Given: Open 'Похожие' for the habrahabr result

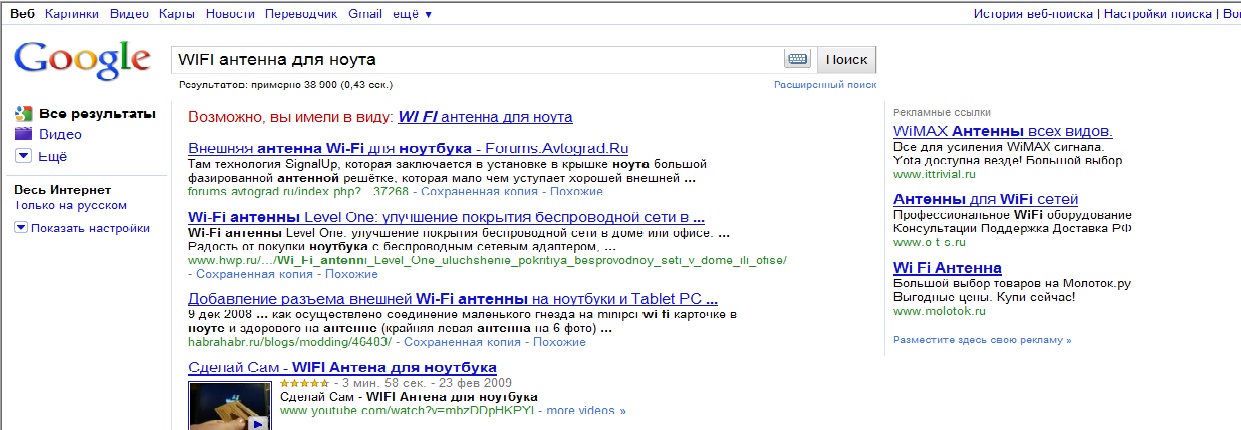Looking at the screenshot, I should pyautogui.click(x=559, y=342).
